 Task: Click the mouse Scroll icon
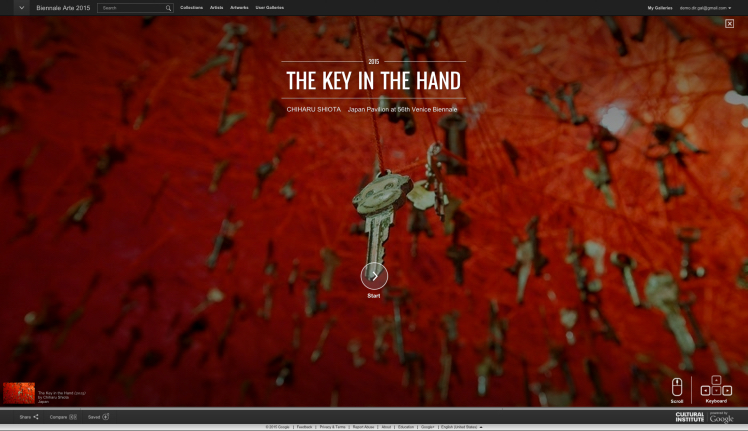[x=677, y=387]
